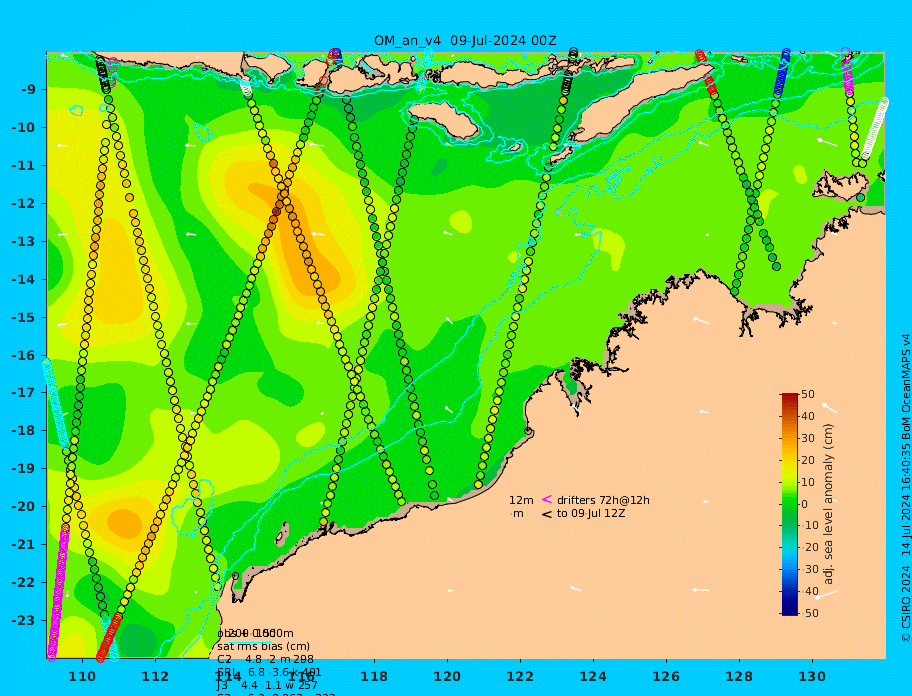Viewport: 912px width, 696px height.
Task: Click the green zero-level band of the colorbar
Action: 789,504
